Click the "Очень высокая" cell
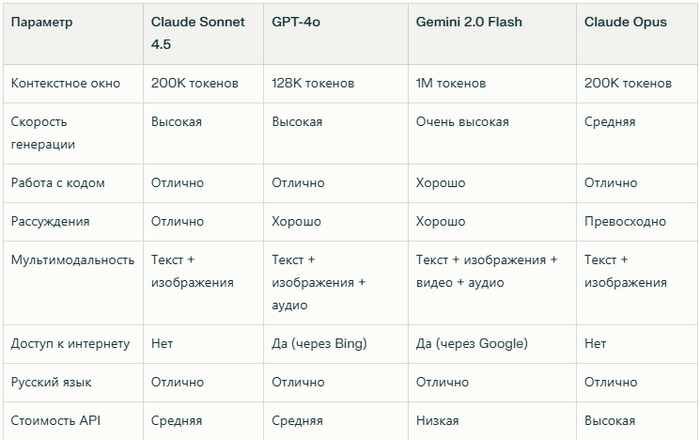 (462, 122)
